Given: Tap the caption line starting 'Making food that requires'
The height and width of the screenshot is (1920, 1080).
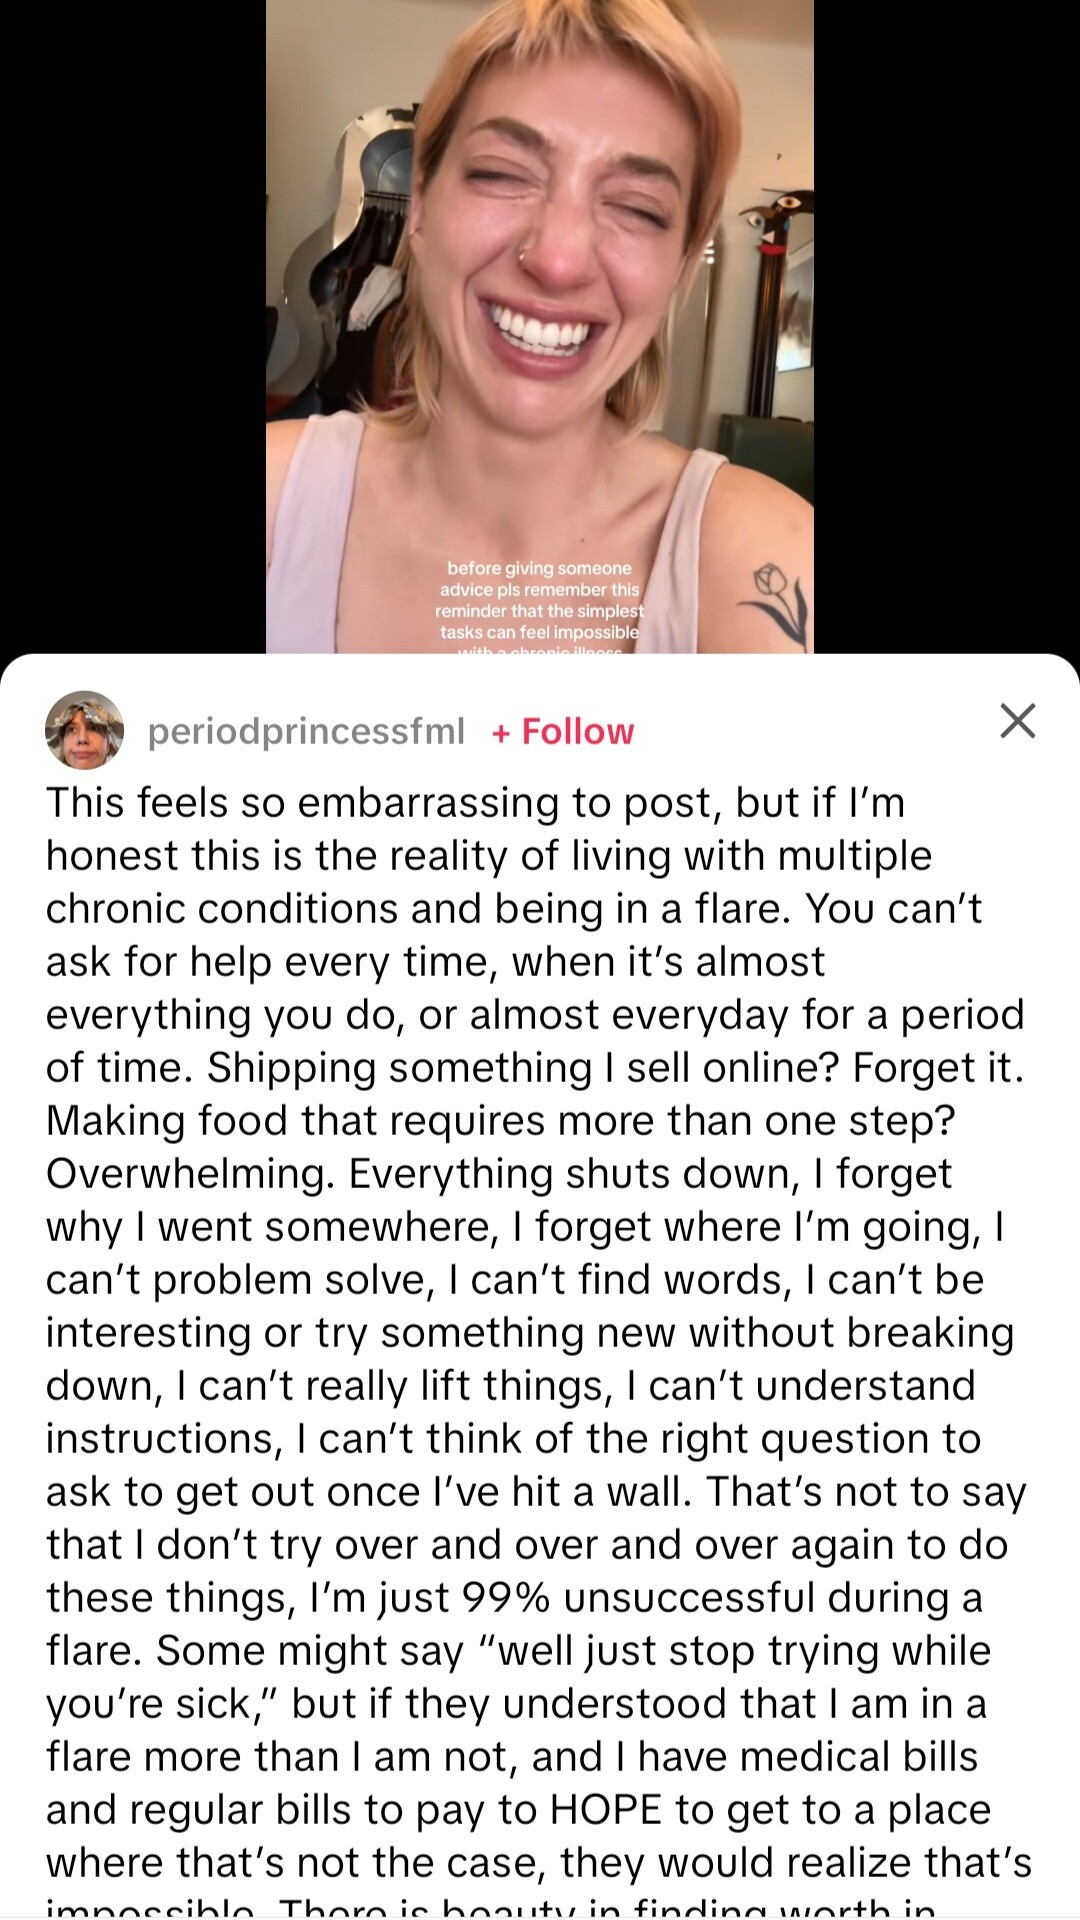Looking at the screenshot, I should [501, 1121].
